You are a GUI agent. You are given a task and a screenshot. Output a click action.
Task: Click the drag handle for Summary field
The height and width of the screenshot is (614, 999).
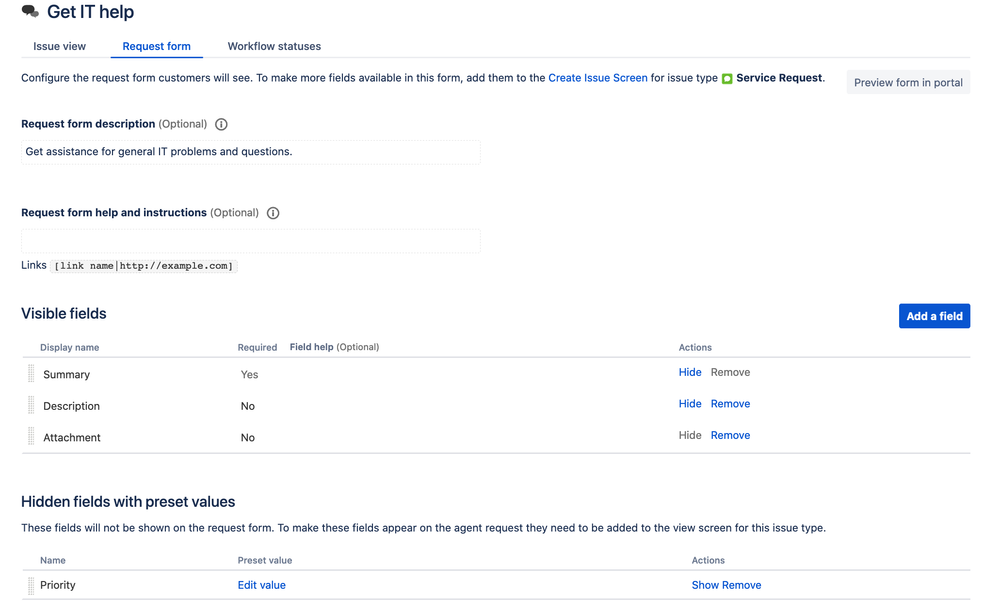[31, 374]
